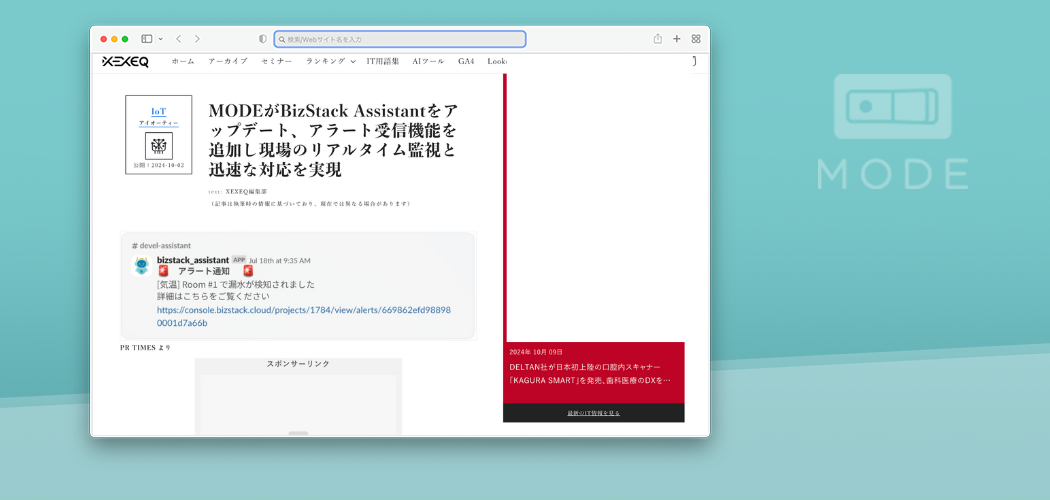
Task: Click the XEXEQ site logo
Action: [125, 61]
